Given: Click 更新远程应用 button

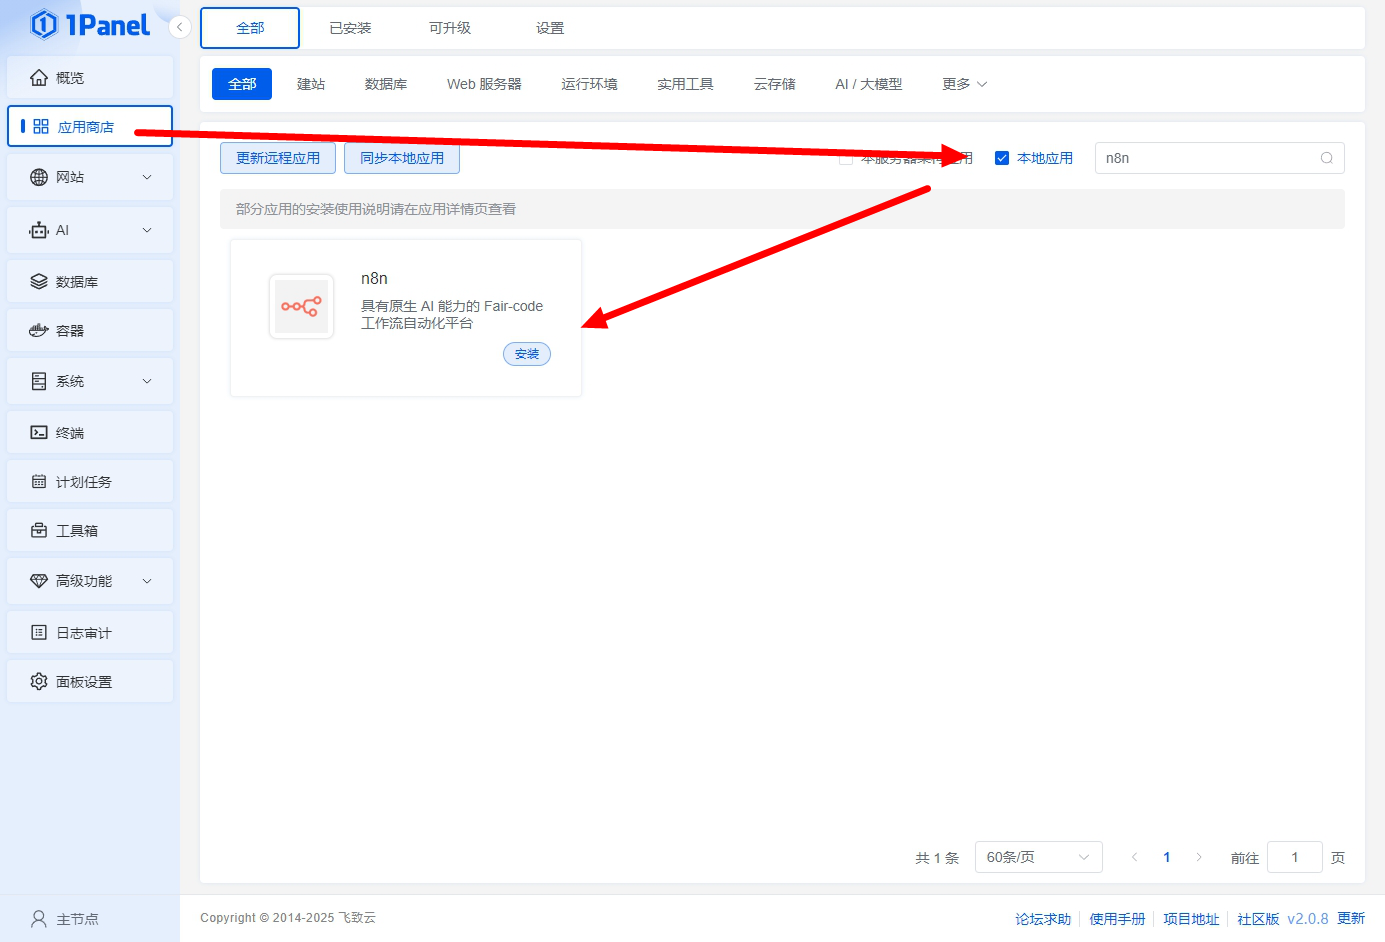Looking at the screenshot, I should [x=278, y=158].
